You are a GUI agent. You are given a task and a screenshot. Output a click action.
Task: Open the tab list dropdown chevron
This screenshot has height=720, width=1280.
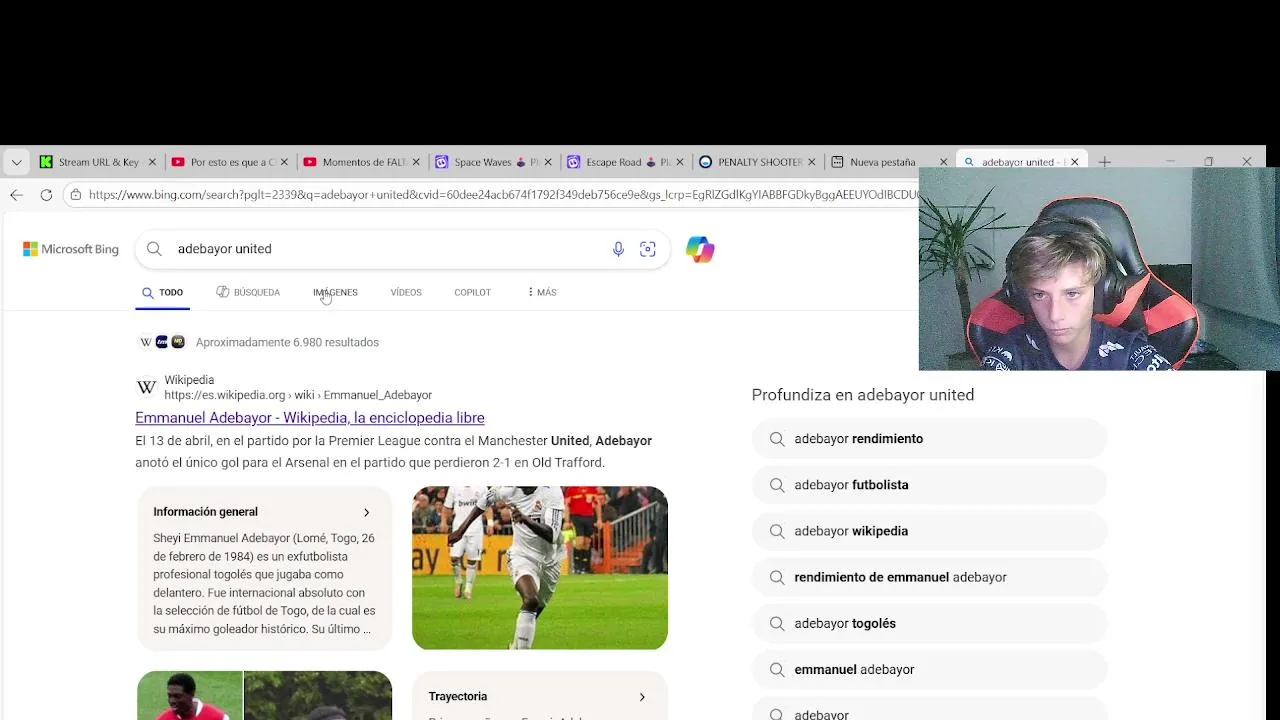click(16, 162)
